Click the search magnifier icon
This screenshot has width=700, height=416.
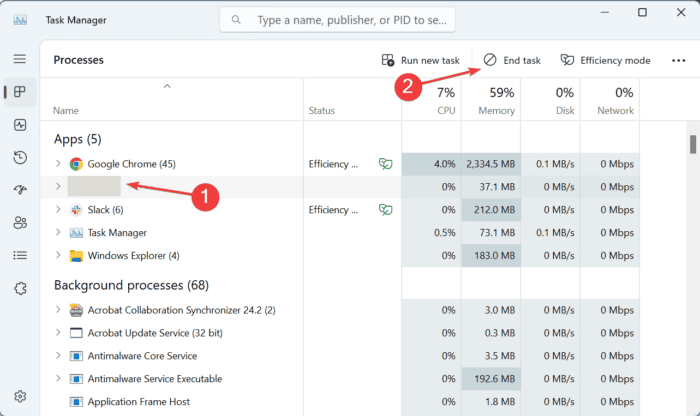point(236,20)
